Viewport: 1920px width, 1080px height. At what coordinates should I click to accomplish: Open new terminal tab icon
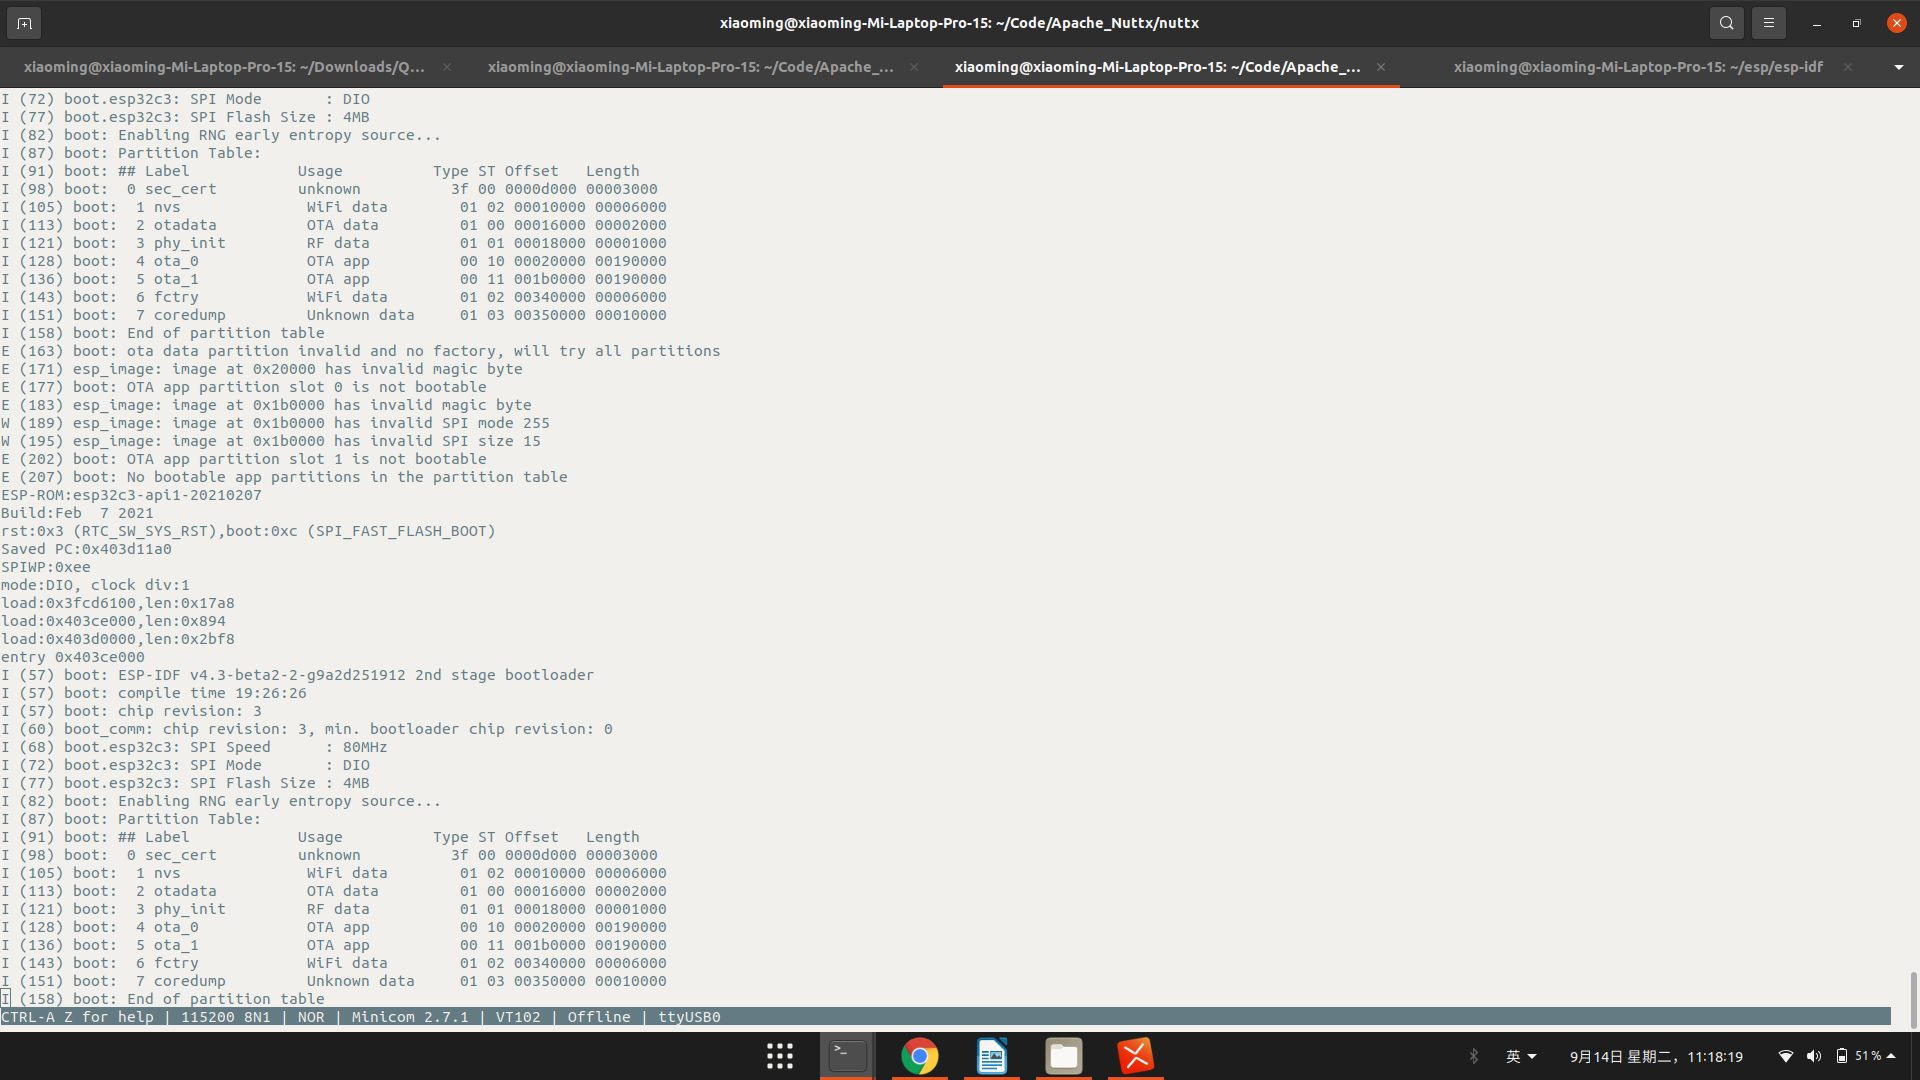point(24,22)
